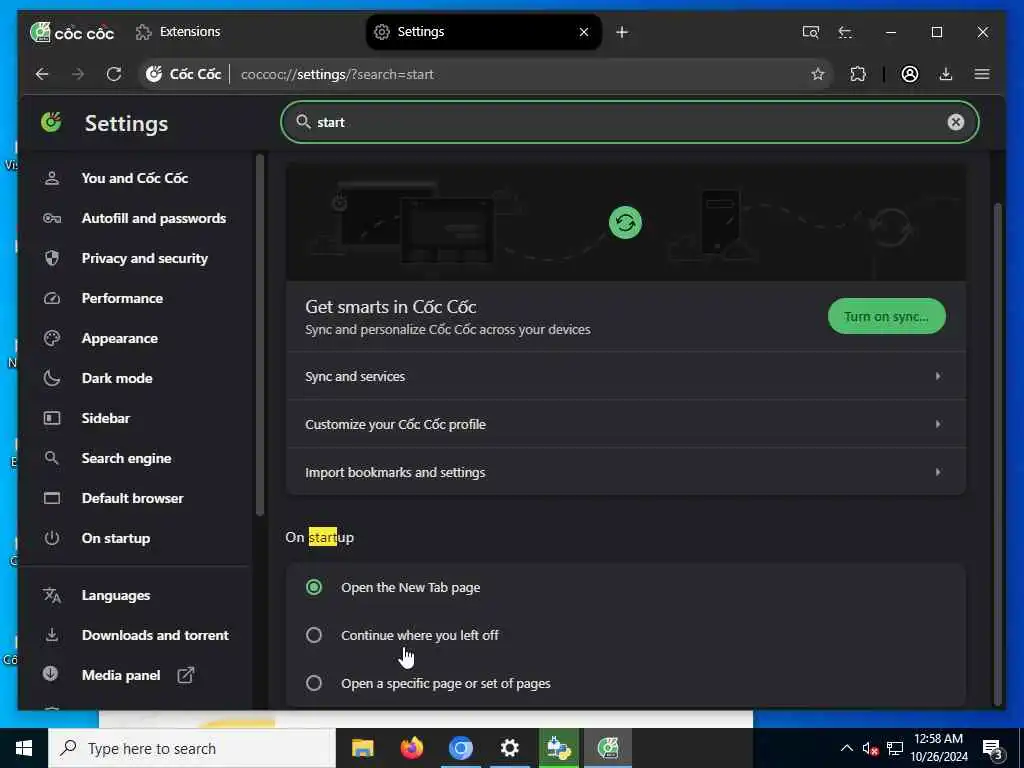
Task: Open Default browser settings
Action: pos(132,498)
